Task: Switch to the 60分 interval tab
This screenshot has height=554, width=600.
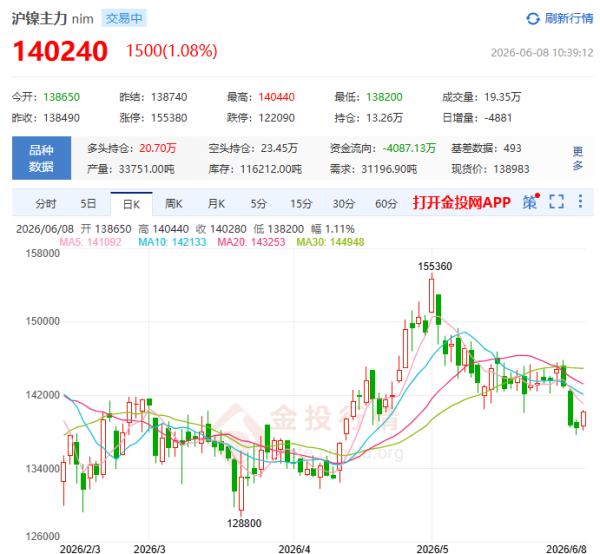Action: [386, 204]
